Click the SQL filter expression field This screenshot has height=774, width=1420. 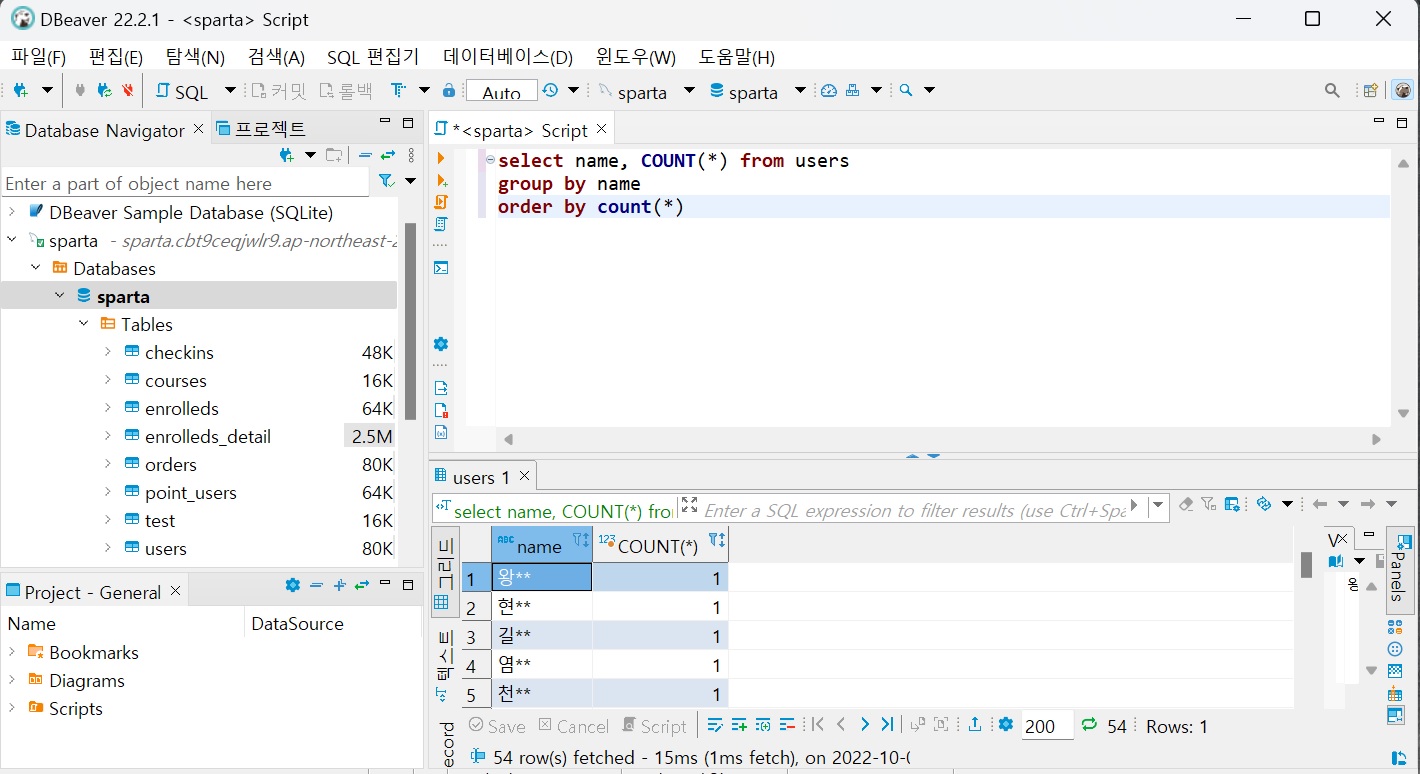(x=913, y=510)
